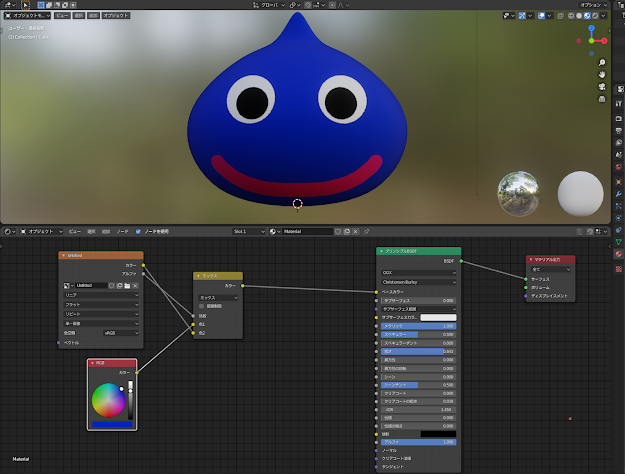The width and height of the screenshot is (625, 474).
Task: Toggle X-ray mode icon
Action: [560, 16]
